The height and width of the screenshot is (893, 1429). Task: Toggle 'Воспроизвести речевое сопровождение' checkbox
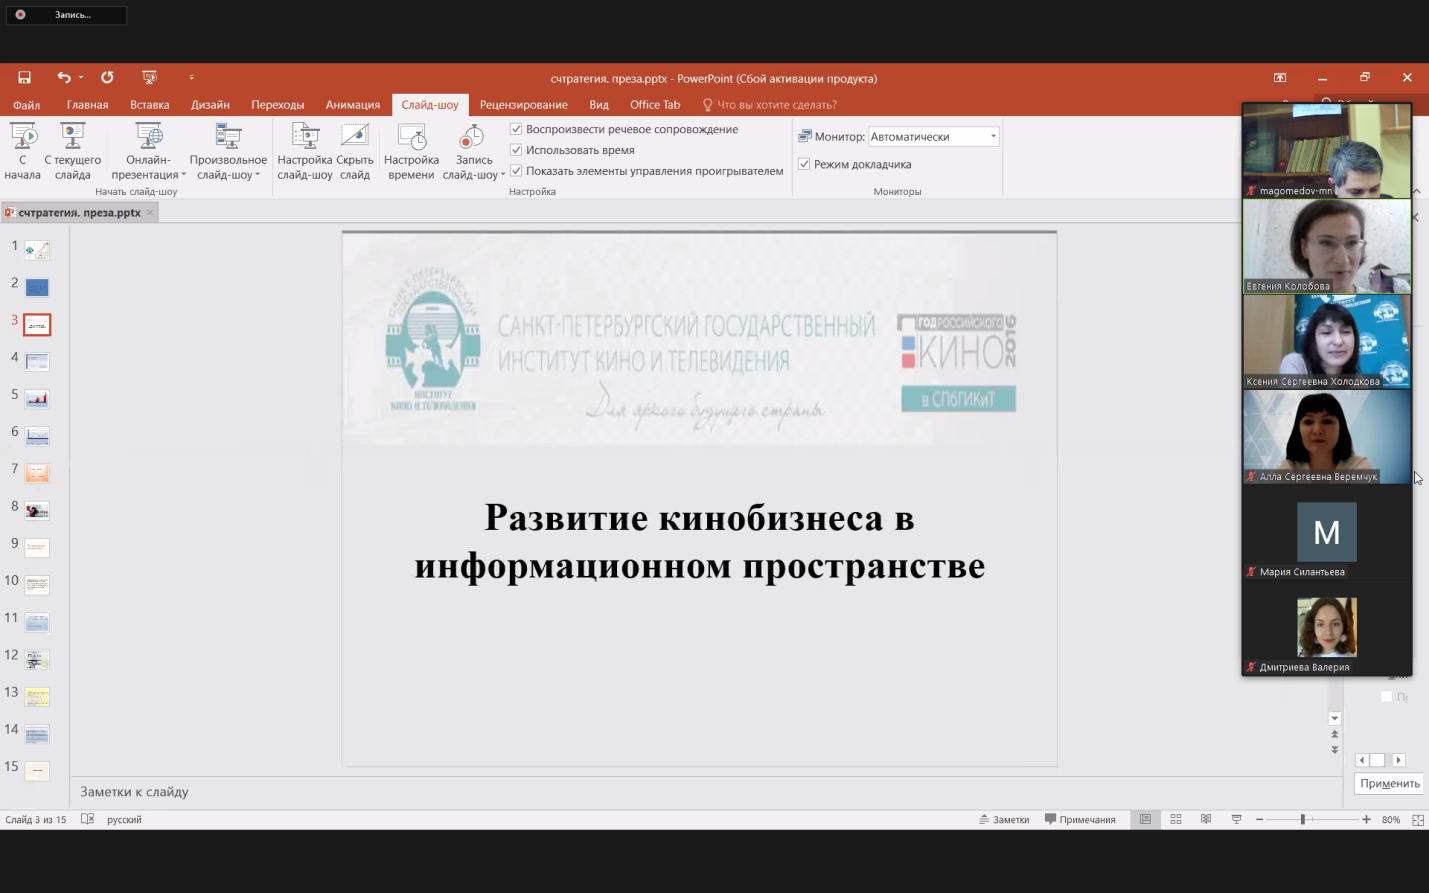pos(516,129)
